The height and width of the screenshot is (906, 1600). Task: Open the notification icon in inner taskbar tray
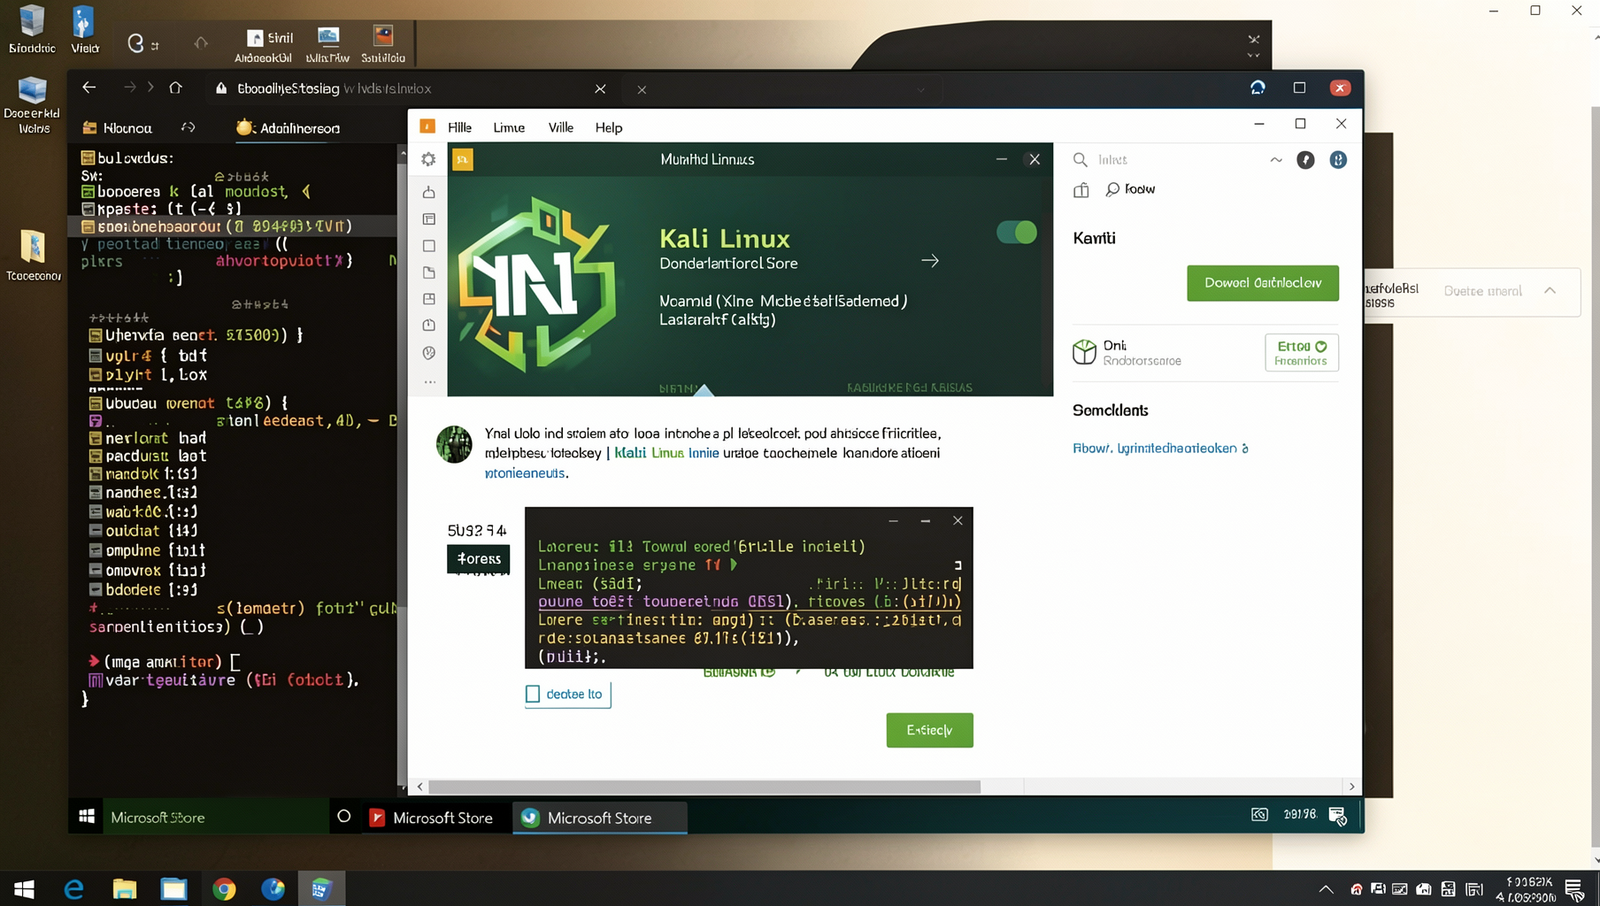click(x=1338, y=816)
